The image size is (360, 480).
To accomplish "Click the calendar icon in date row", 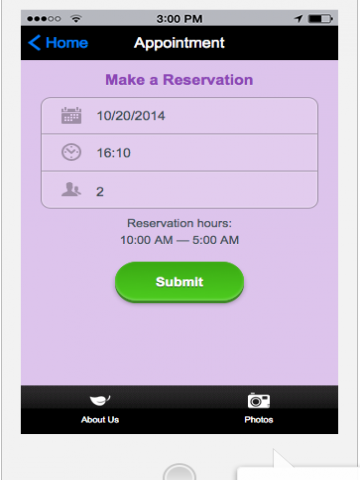I will pos(71,116).
